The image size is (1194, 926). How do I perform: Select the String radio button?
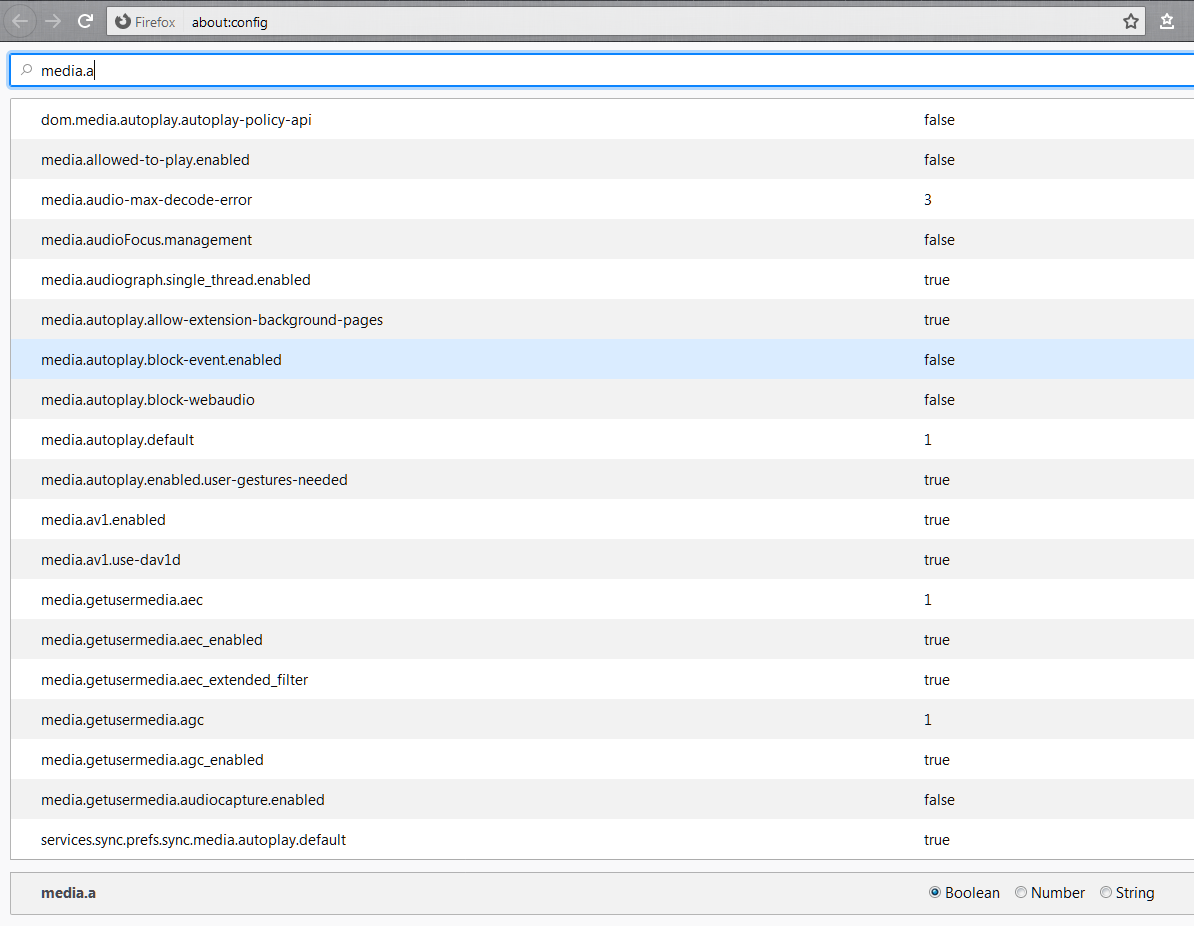click(x=1105, y=892)
